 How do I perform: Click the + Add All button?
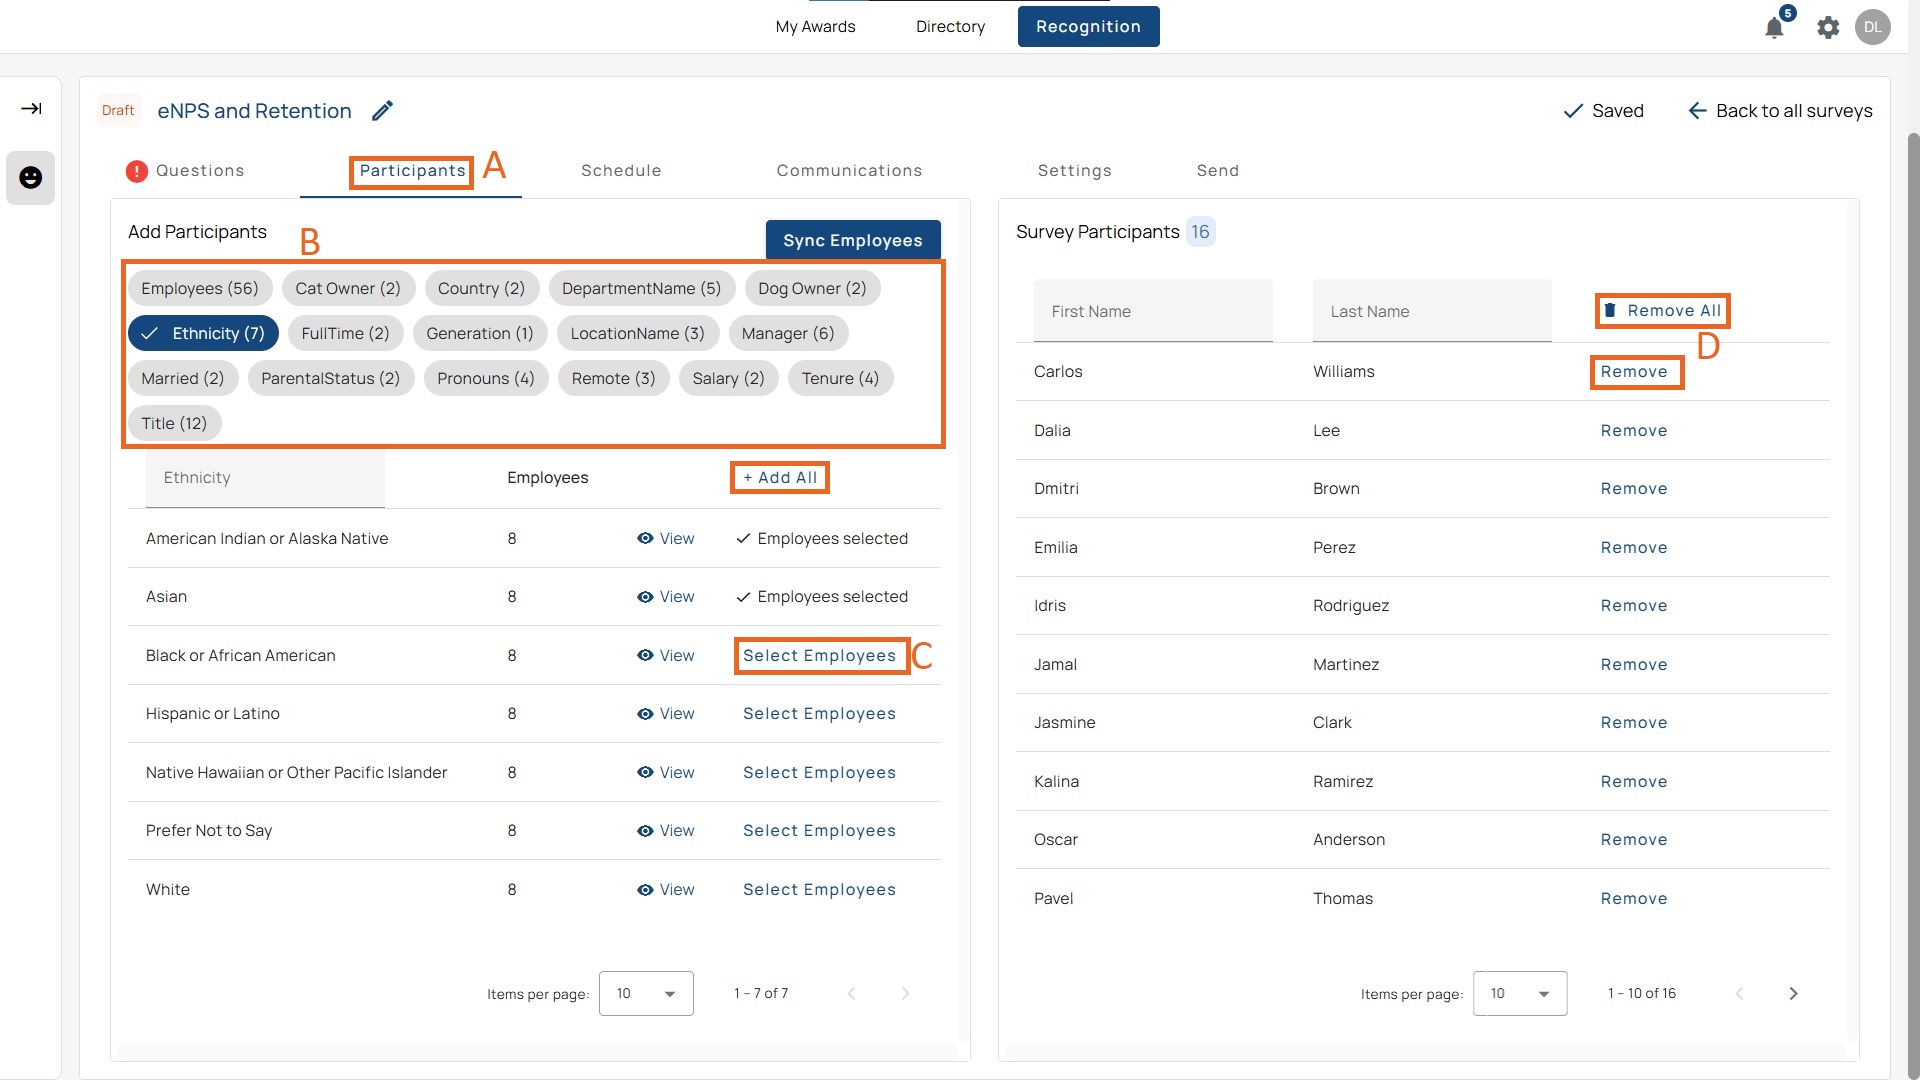pos(780,478)
